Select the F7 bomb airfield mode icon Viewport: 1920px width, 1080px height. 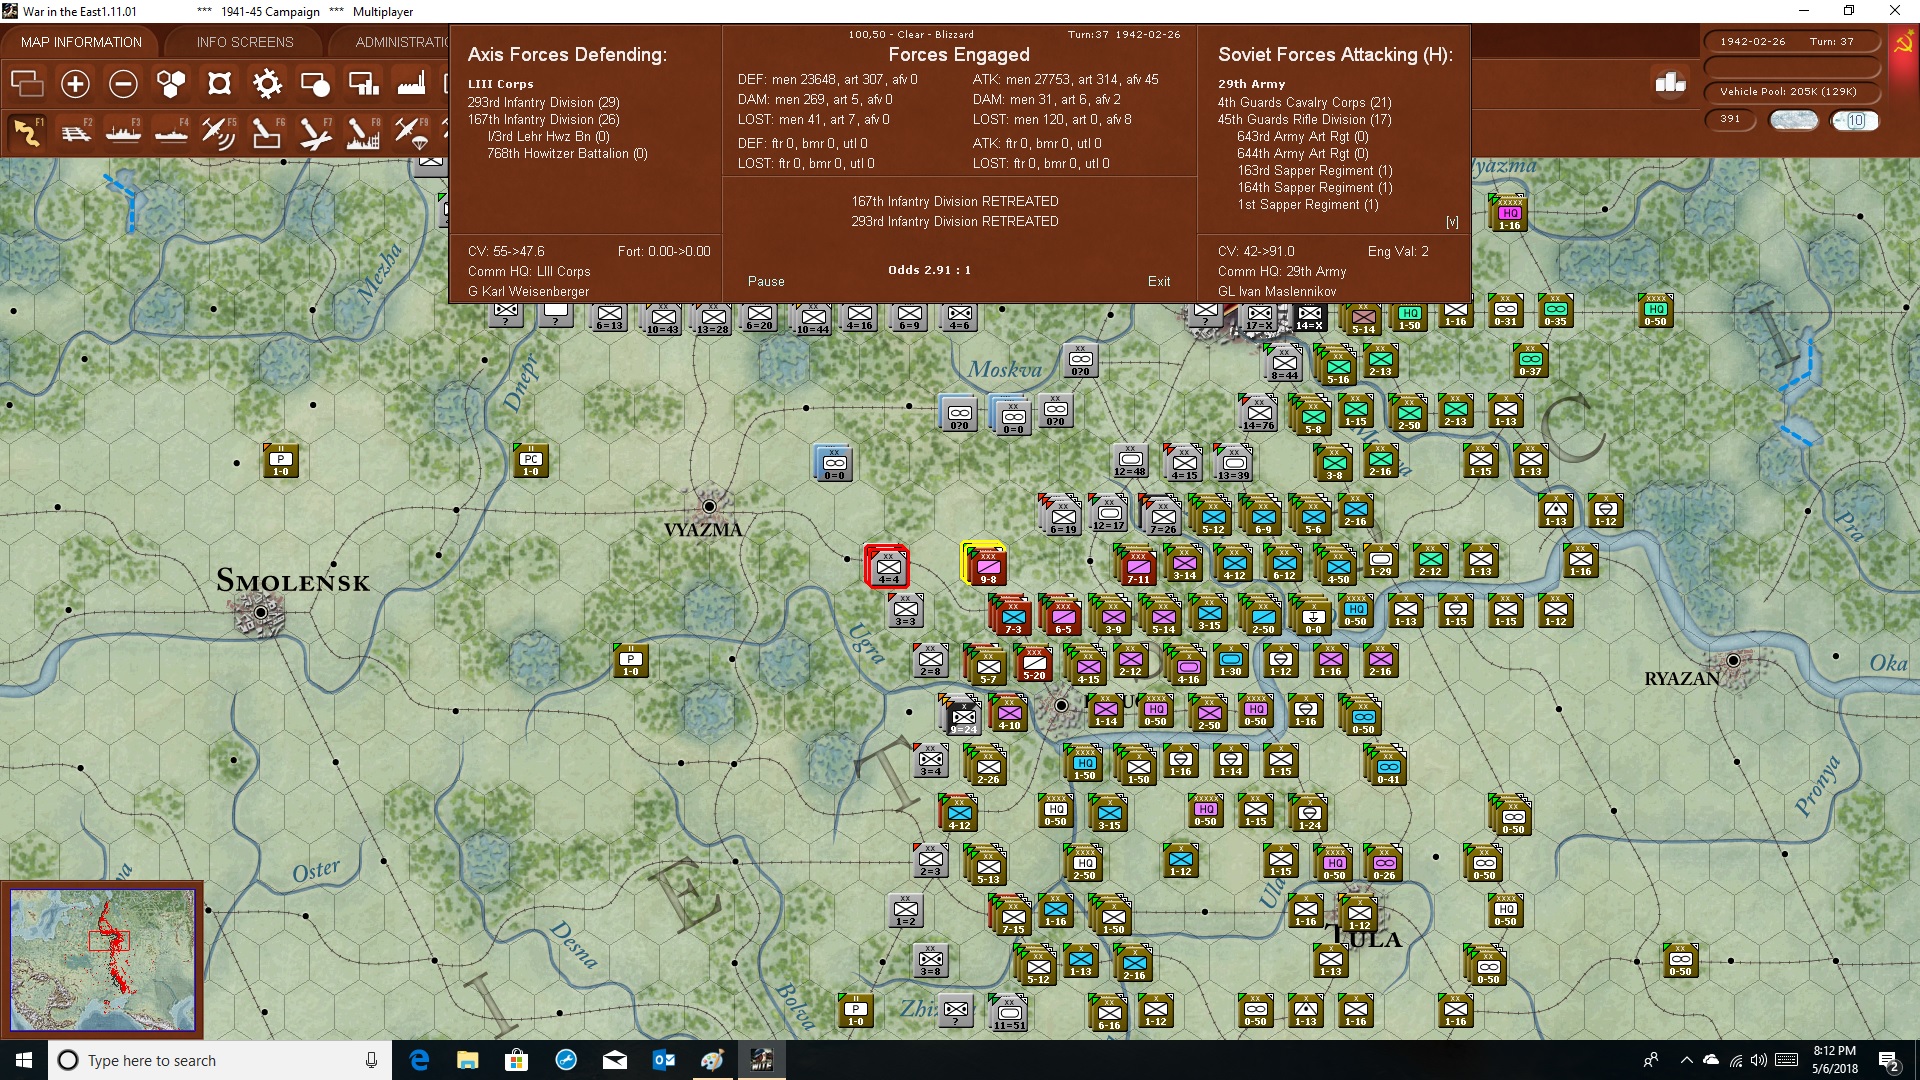[x=315, y=132]
